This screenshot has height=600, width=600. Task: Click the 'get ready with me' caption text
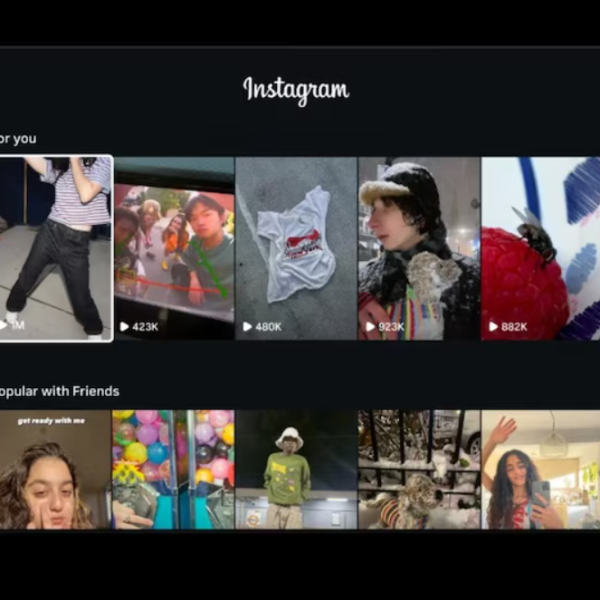[x=54, y=421]
